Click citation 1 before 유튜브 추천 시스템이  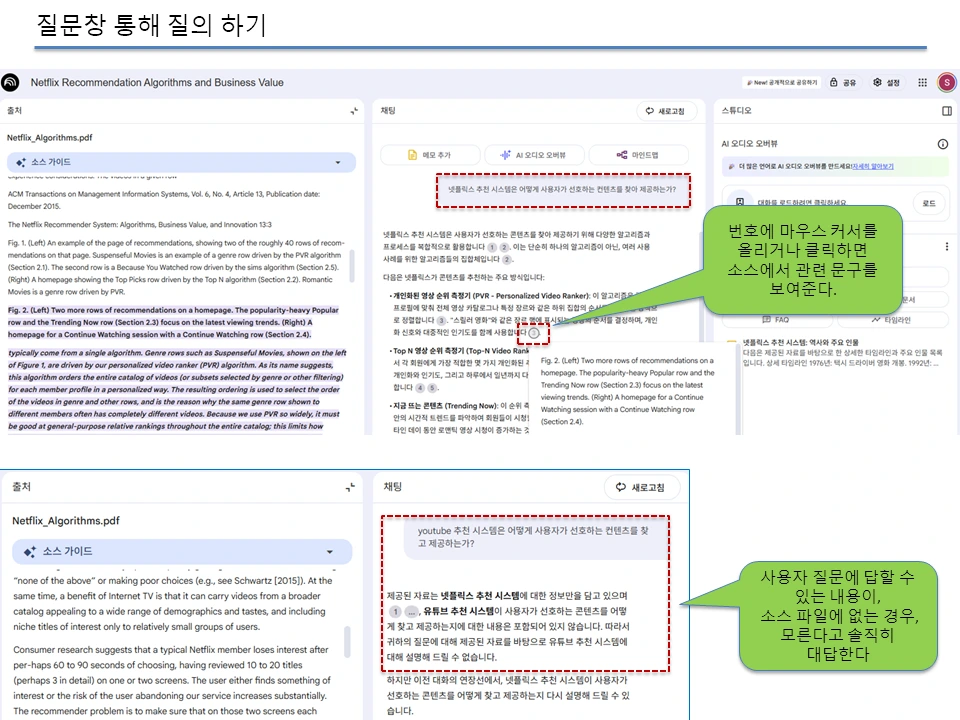click(396, 612)
